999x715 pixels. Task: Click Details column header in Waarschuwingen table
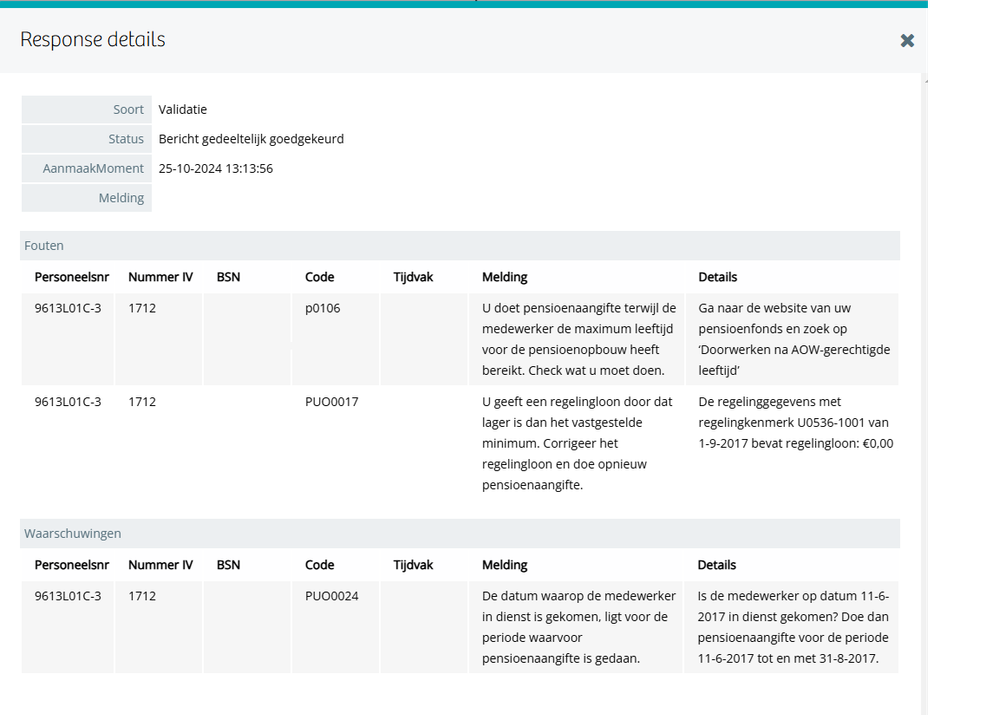pyautogui.click(x=717, y=565)
